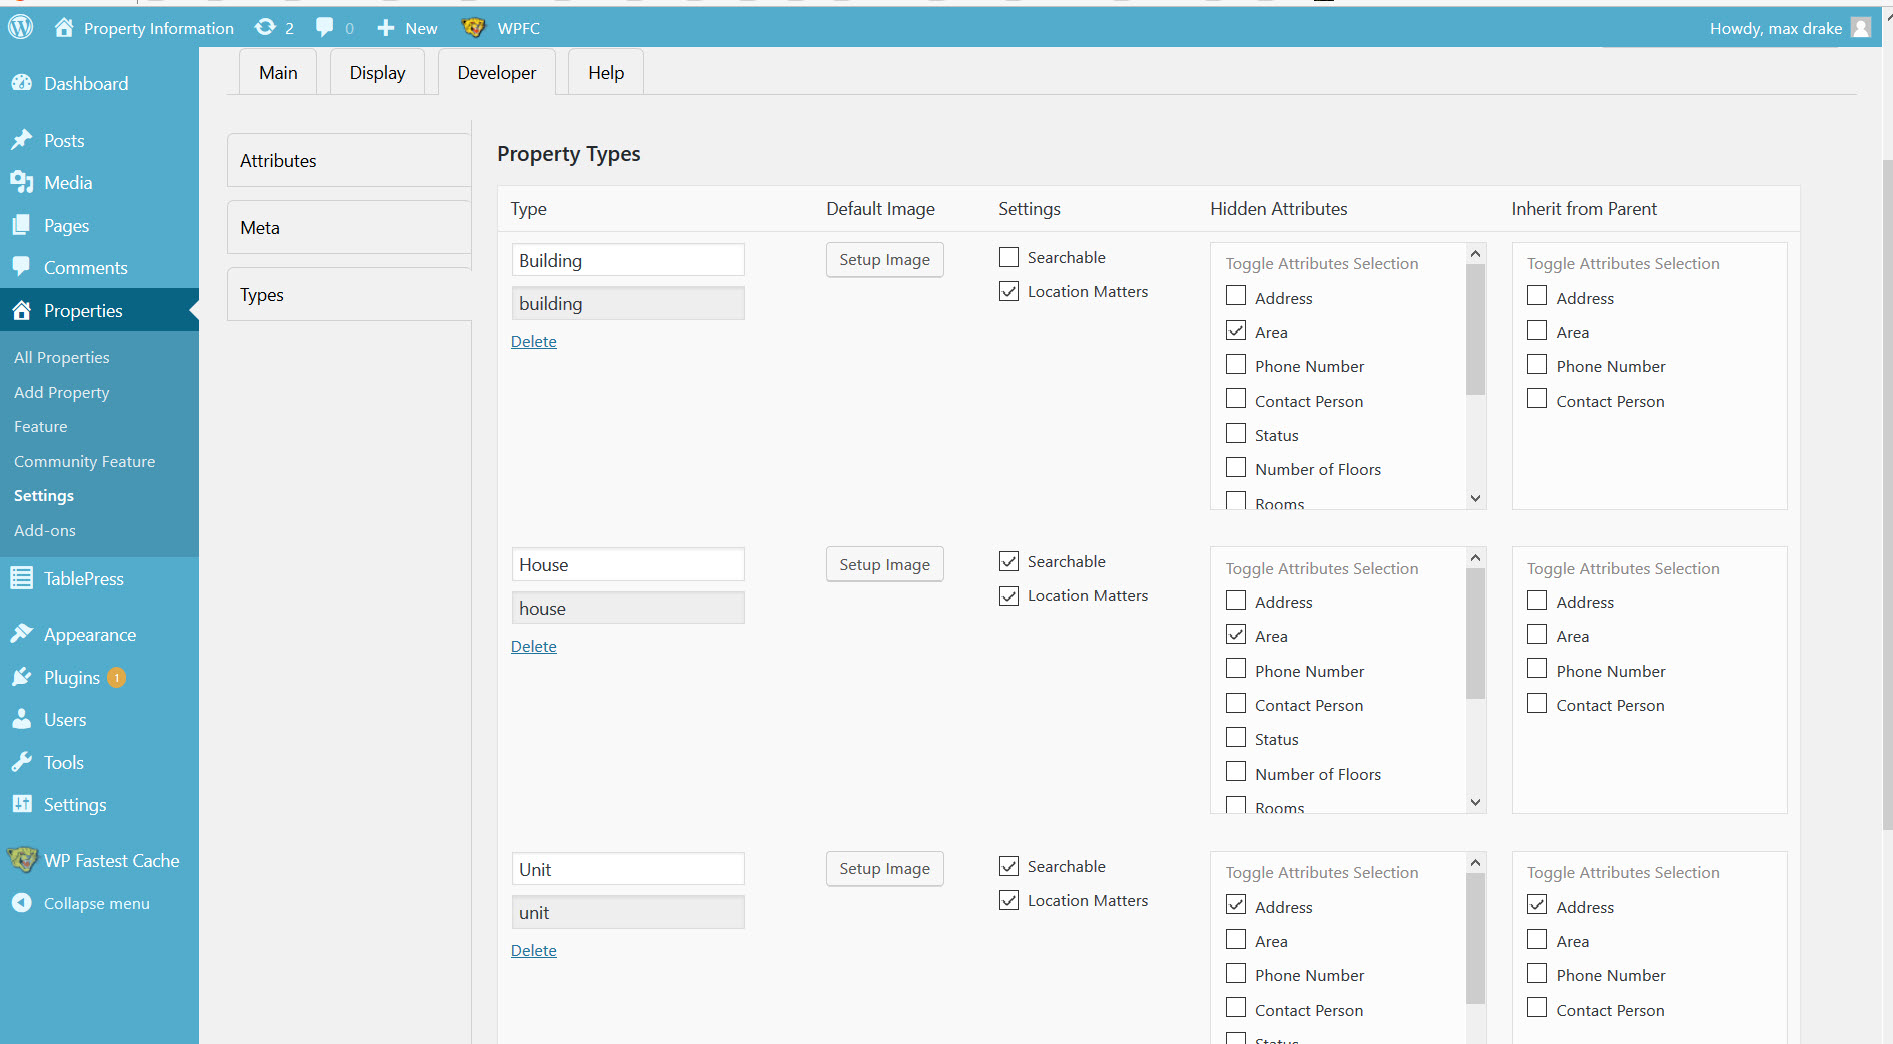Open the updates icon in admin bar
Screen dimensions: 1893x1044
click(265, 27)
